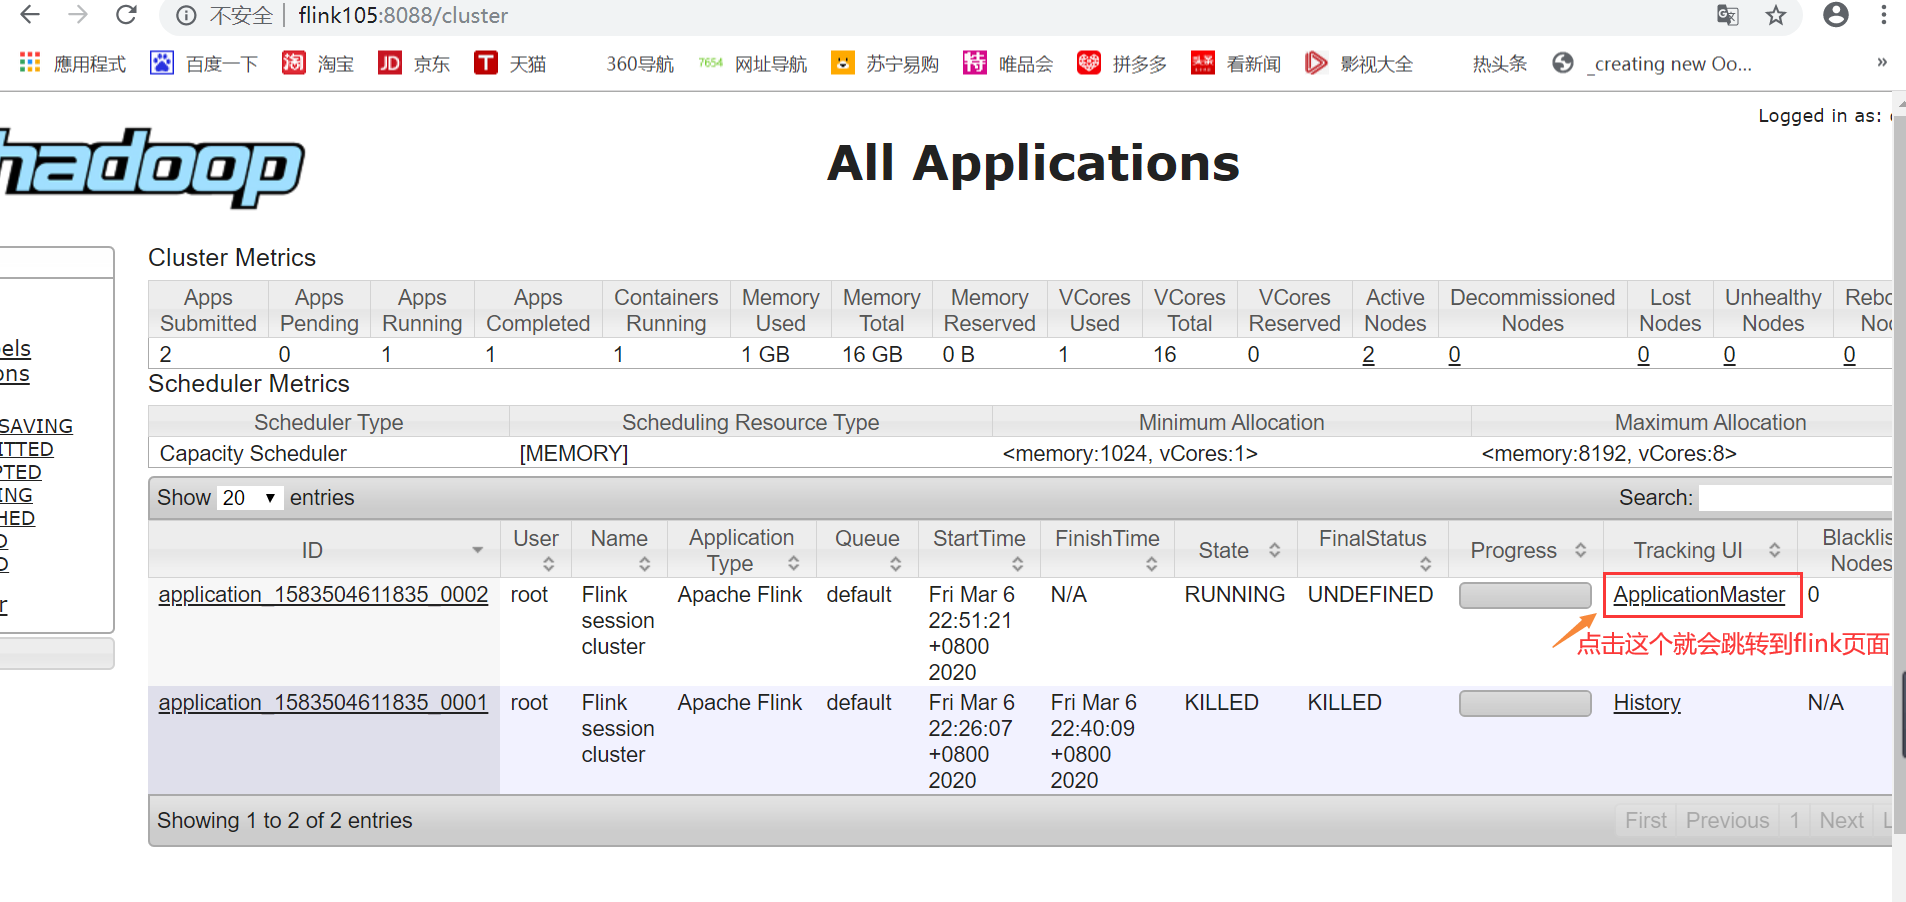Open the 拼多多 bookmark
The image size is (1906, 902).
point(1122,64)
